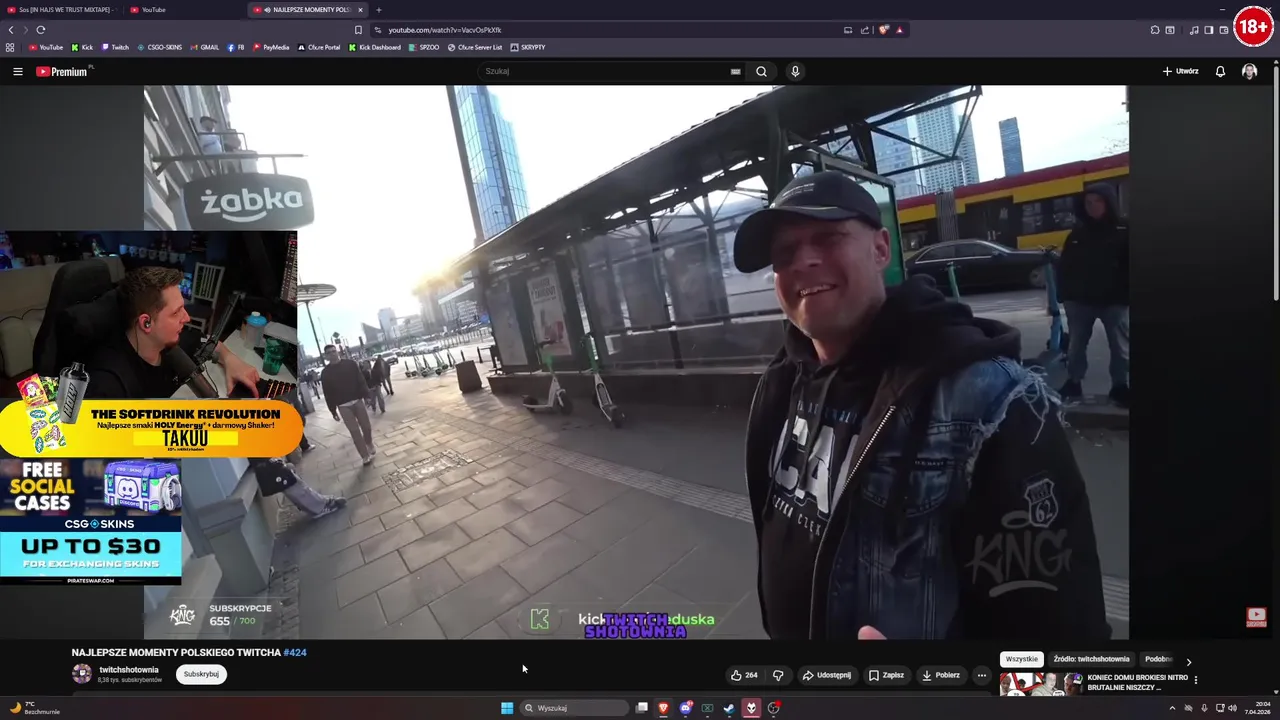This screenshot has width=1280, height=720.
Task: Go to YouTube Premium home logo
Action: point(63,71)
